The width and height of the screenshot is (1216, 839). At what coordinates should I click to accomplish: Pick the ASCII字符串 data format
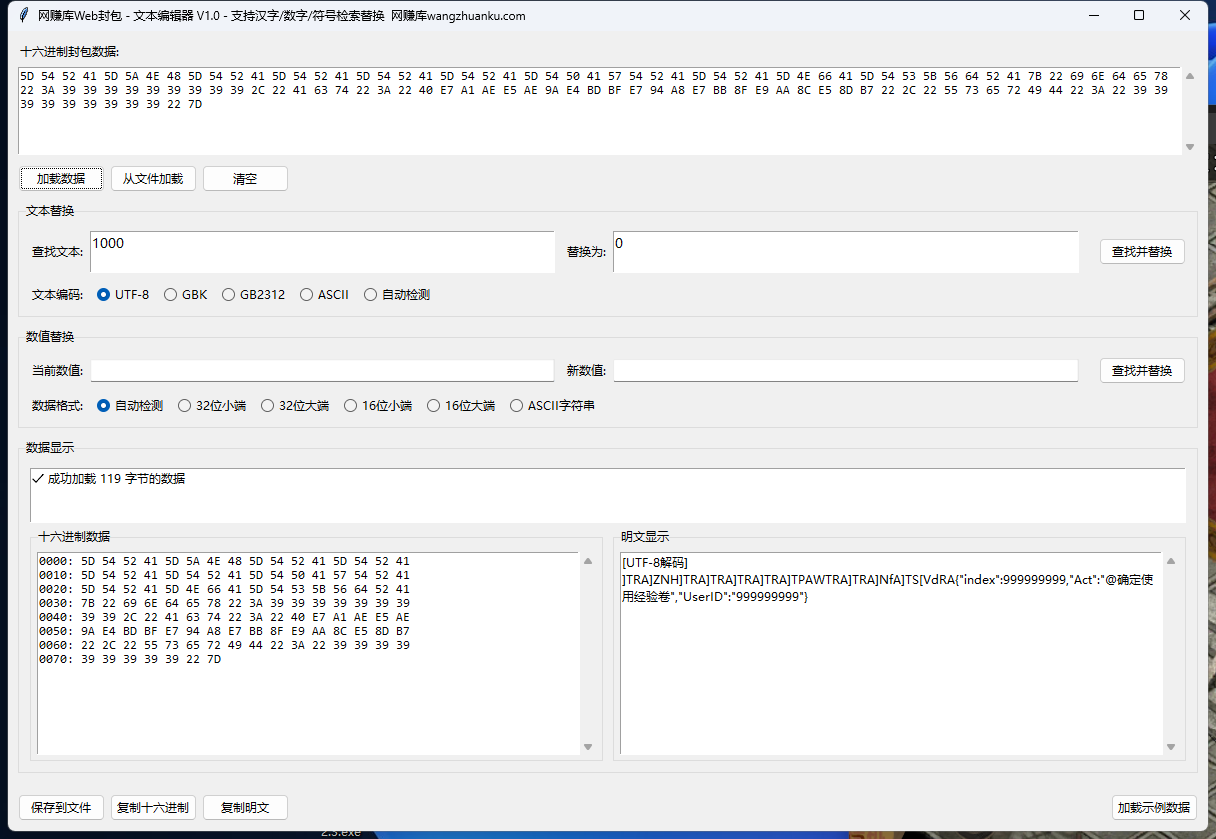coord(517,406)
